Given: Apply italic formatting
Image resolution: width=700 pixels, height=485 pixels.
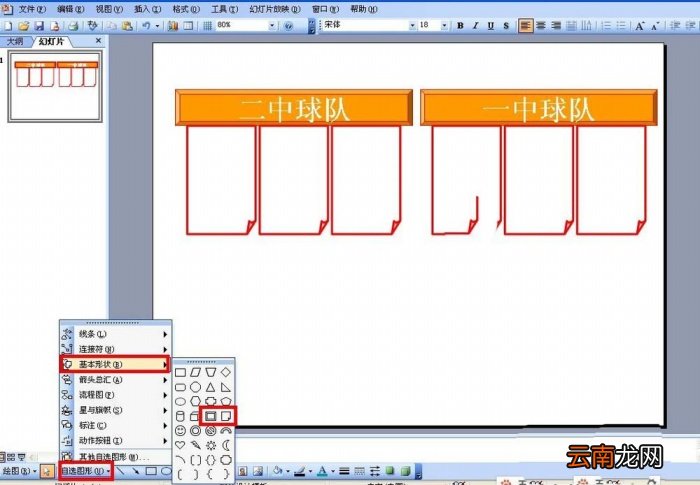Looking at the screenshot, I should pyautogui.click(x=475, y=26).
